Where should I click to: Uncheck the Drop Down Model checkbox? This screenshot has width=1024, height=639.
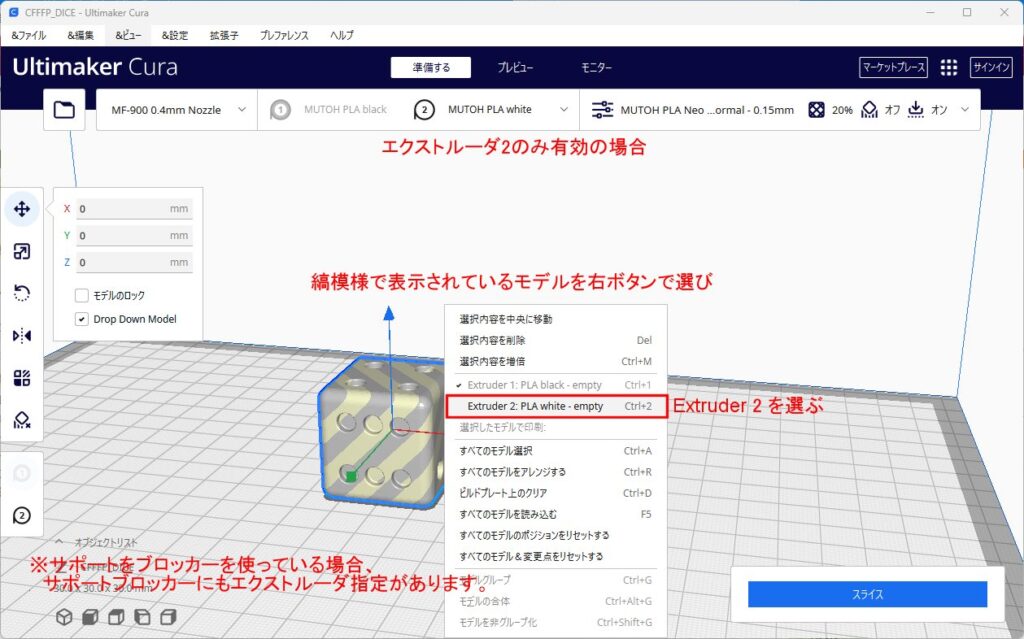click(82, 319)
